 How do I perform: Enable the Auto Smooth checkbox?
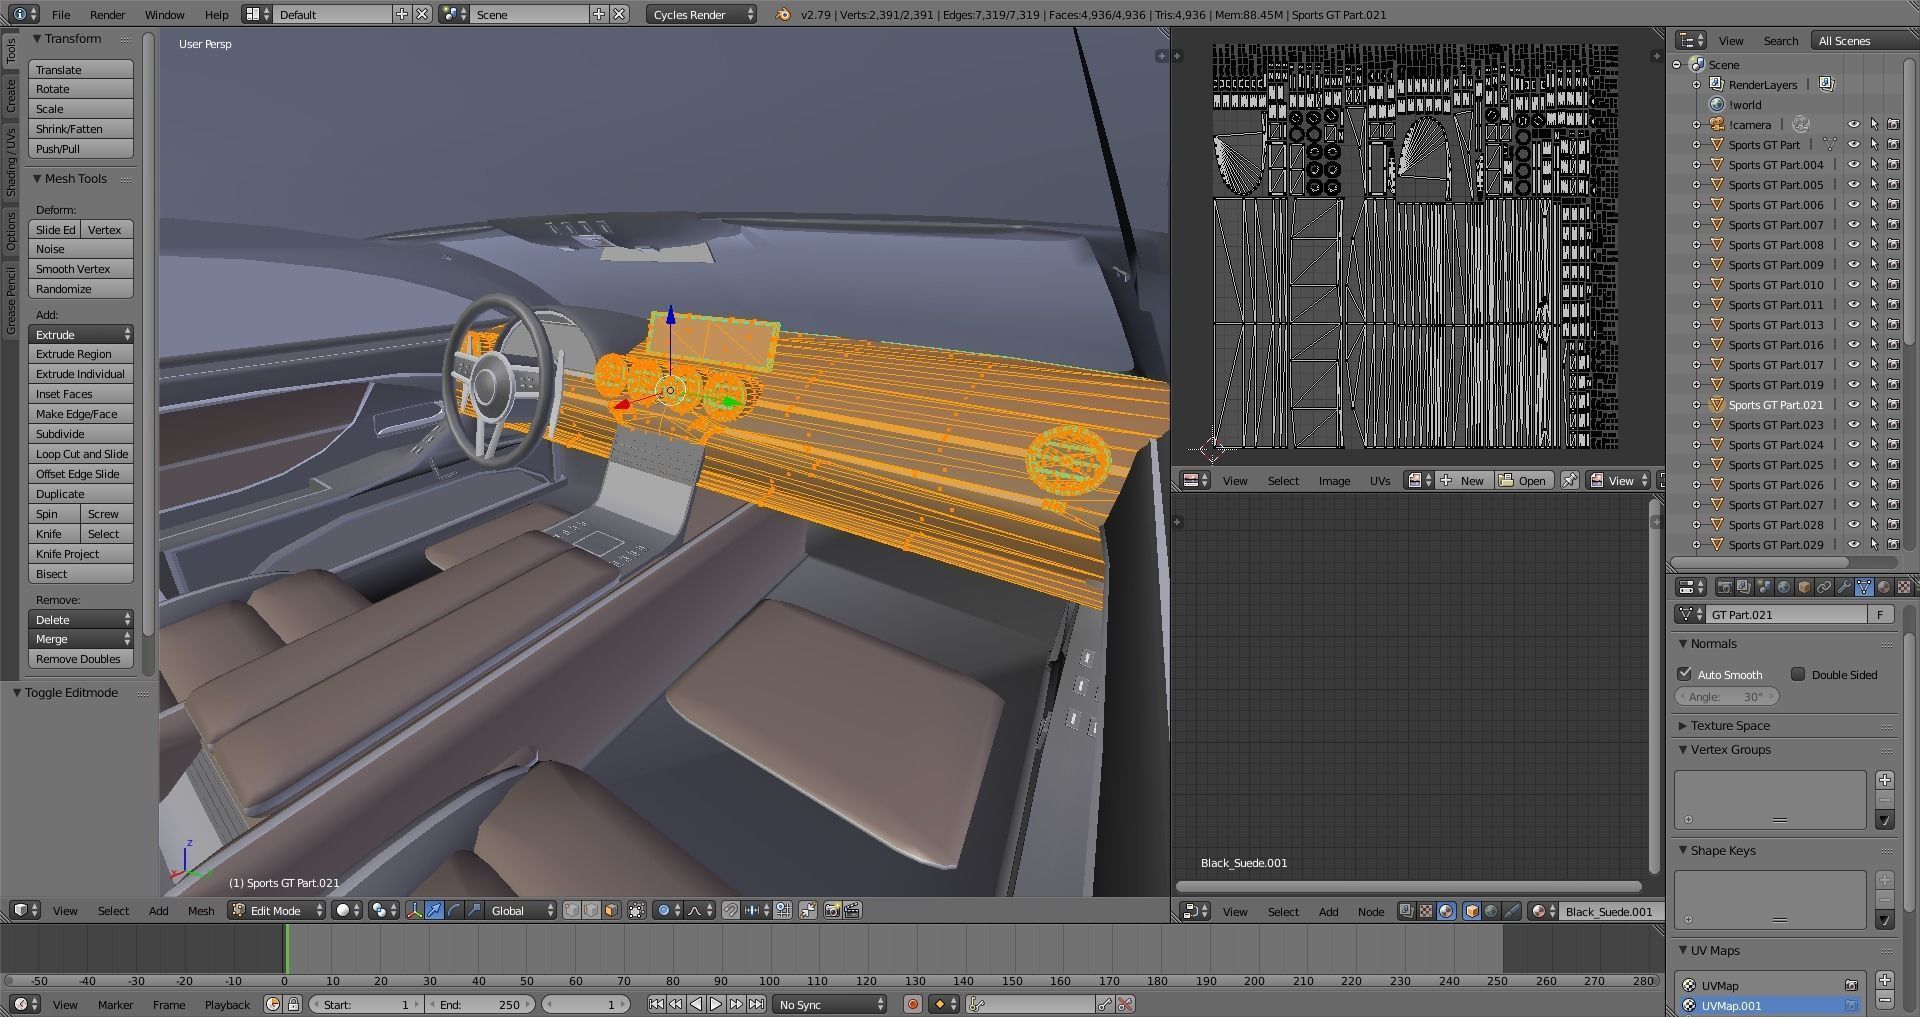click(1685, 674)
